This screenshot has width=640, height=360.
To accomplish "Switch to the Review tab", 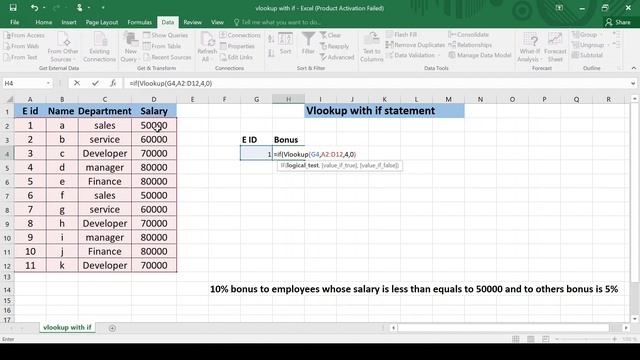I will [192, 22].
